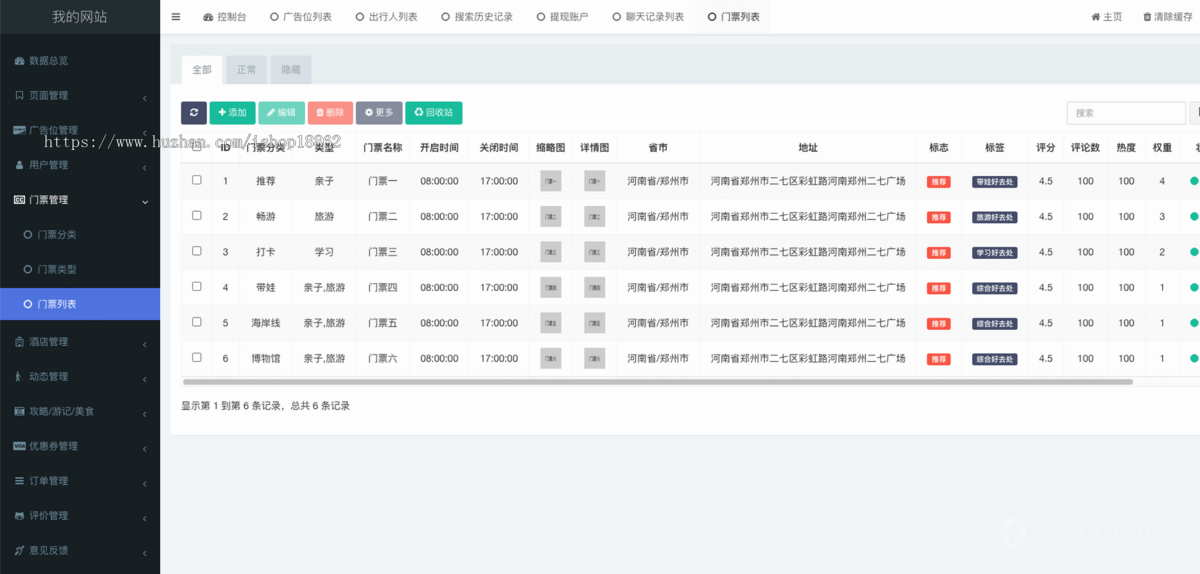Screen dimensions: 1200x574
Task: Click the green 添加 button
Action: pos(232,113)
